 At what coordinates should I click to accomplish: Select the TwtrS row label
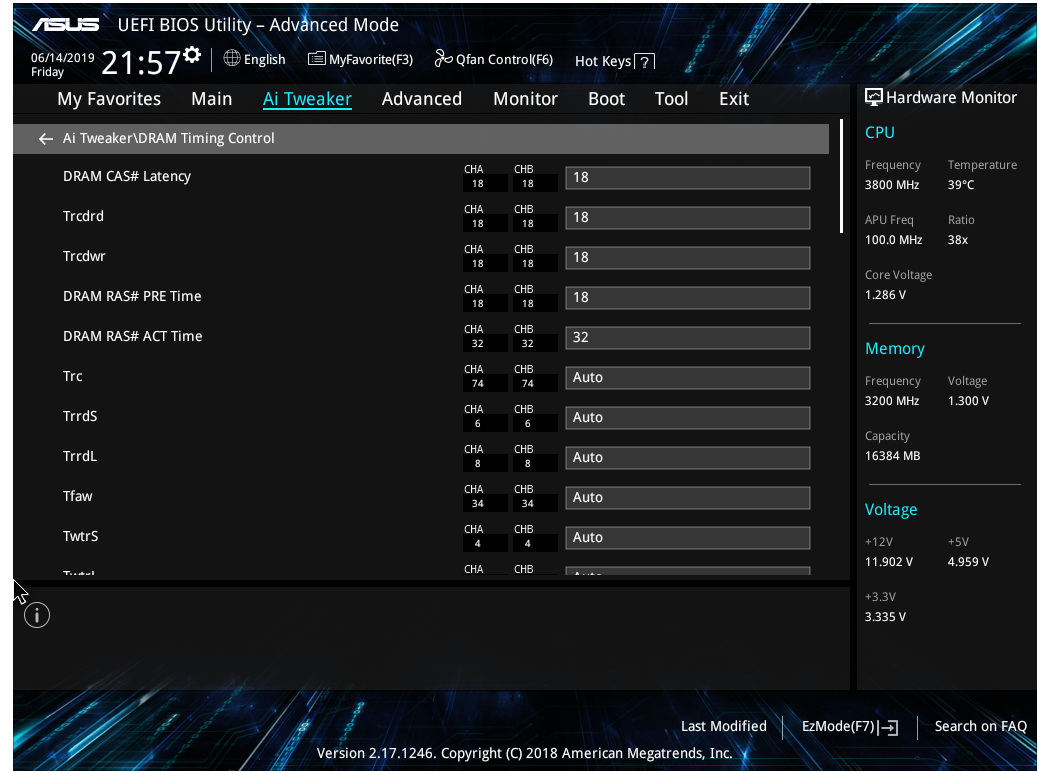click(80, 536)
